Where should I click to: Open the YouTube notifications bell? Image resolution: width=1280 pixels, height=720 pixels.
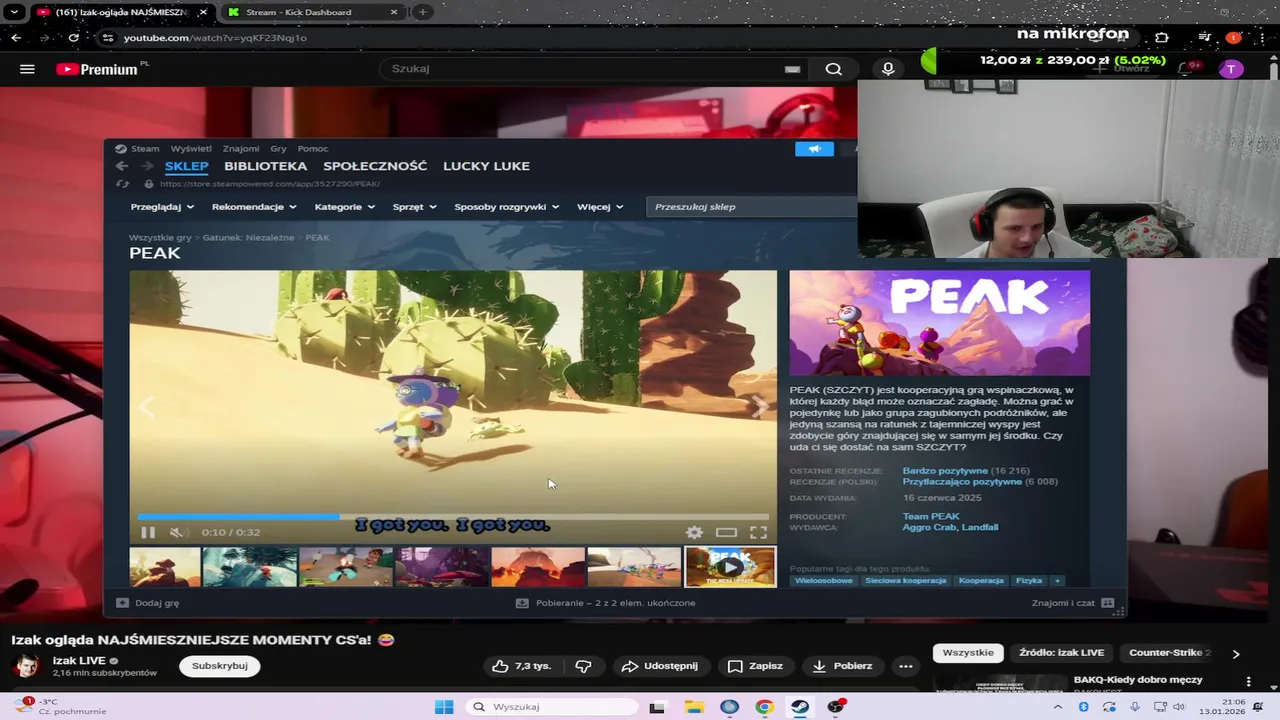tap(1186, 69)
